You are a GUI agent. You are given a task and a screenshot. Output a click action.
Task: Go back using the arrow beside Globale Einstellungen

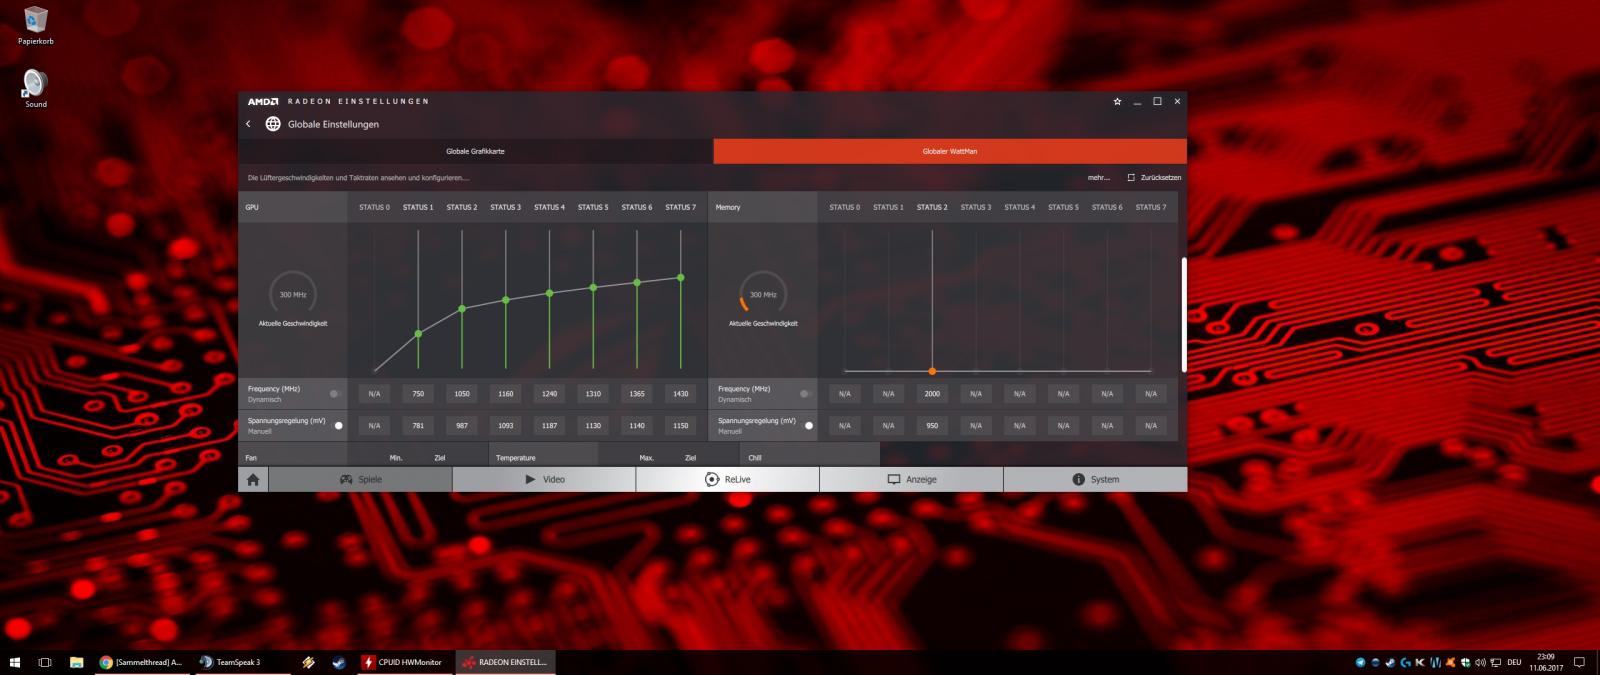coord(248,124)
